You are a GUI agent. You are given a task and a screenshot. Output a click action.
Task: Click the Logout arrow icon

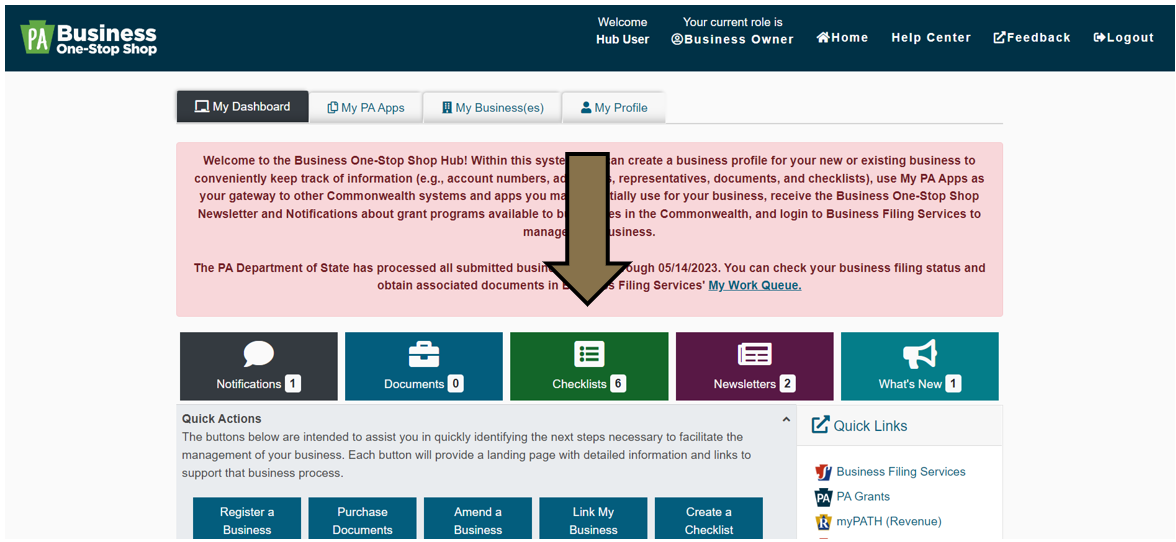(1100, 37)
